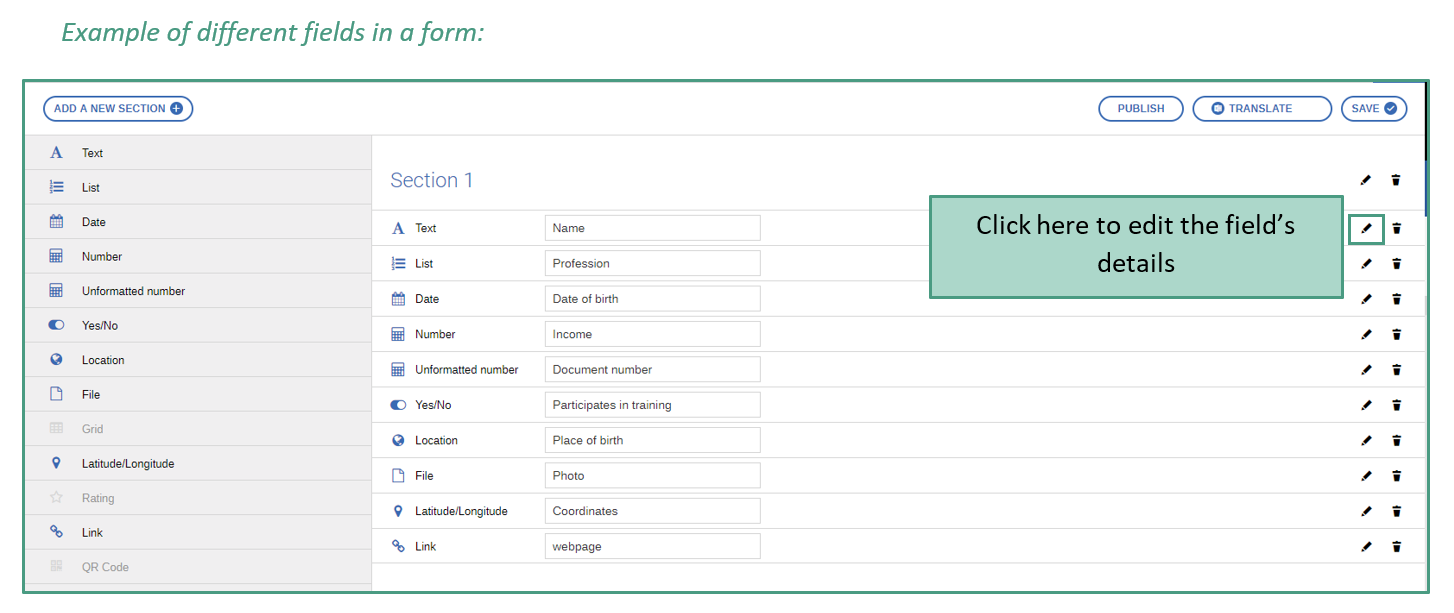Viewport: 1454px width, 613px height.
Task: Select the Number field type in sidebar
Action: pyautogui.click(x=198, y=257)
